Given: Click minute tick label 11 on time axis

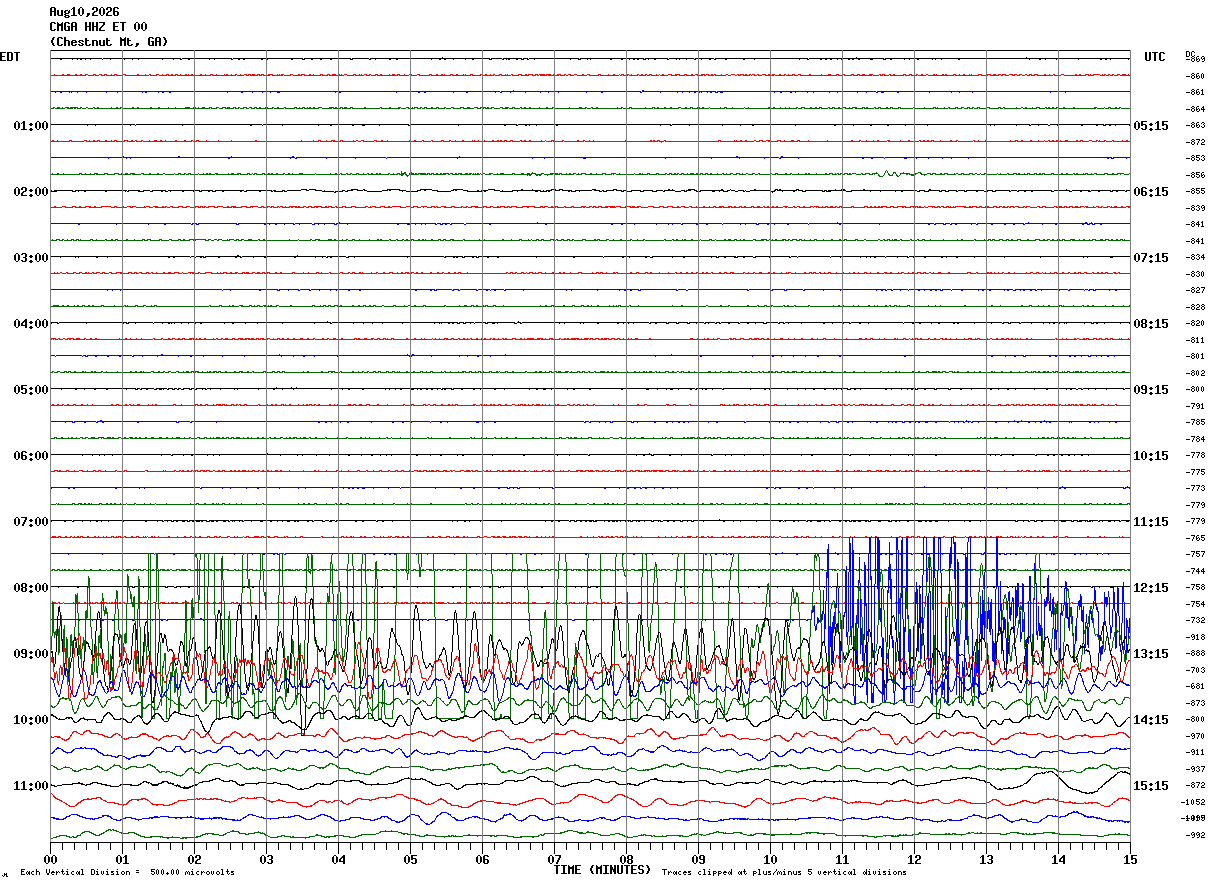Looking at the screenshot, I should coord(843,859).
